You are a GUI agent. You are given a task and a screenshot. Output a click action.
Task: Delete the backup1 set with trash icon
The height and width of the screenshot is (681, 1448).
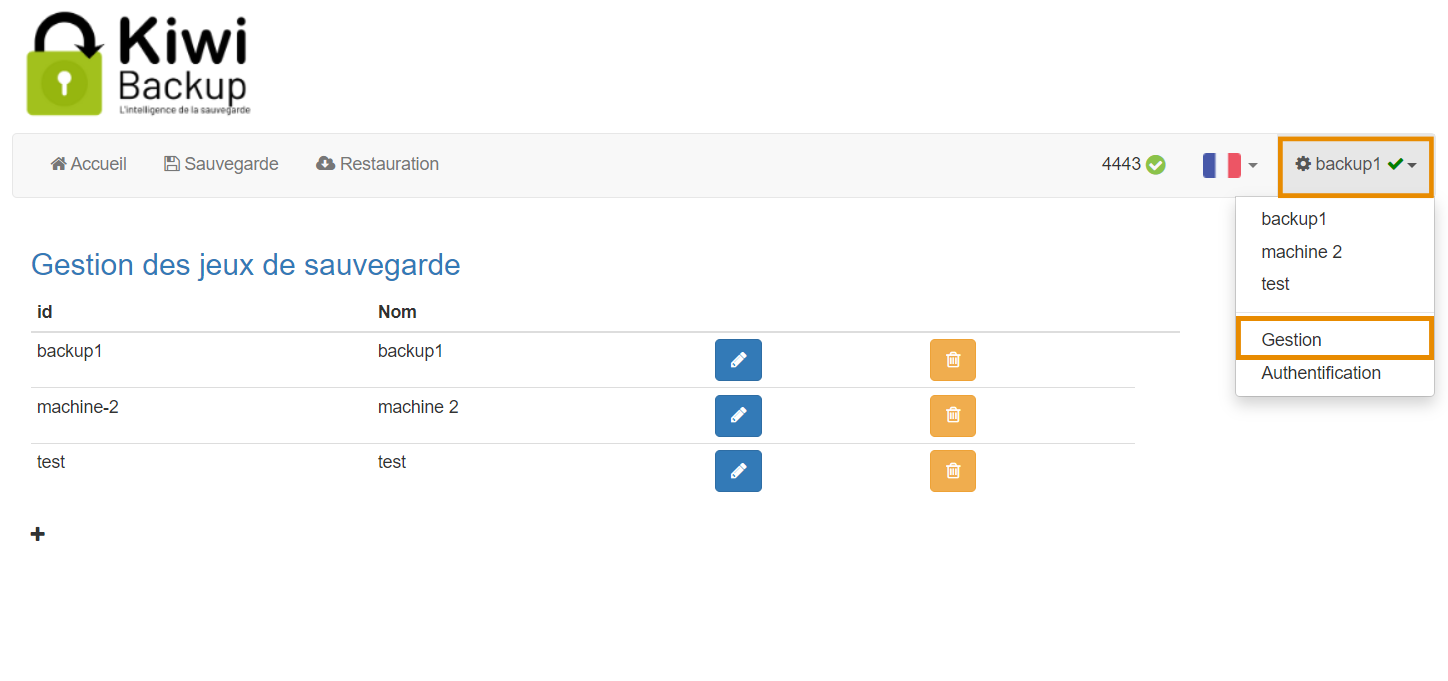click(952, 360)
